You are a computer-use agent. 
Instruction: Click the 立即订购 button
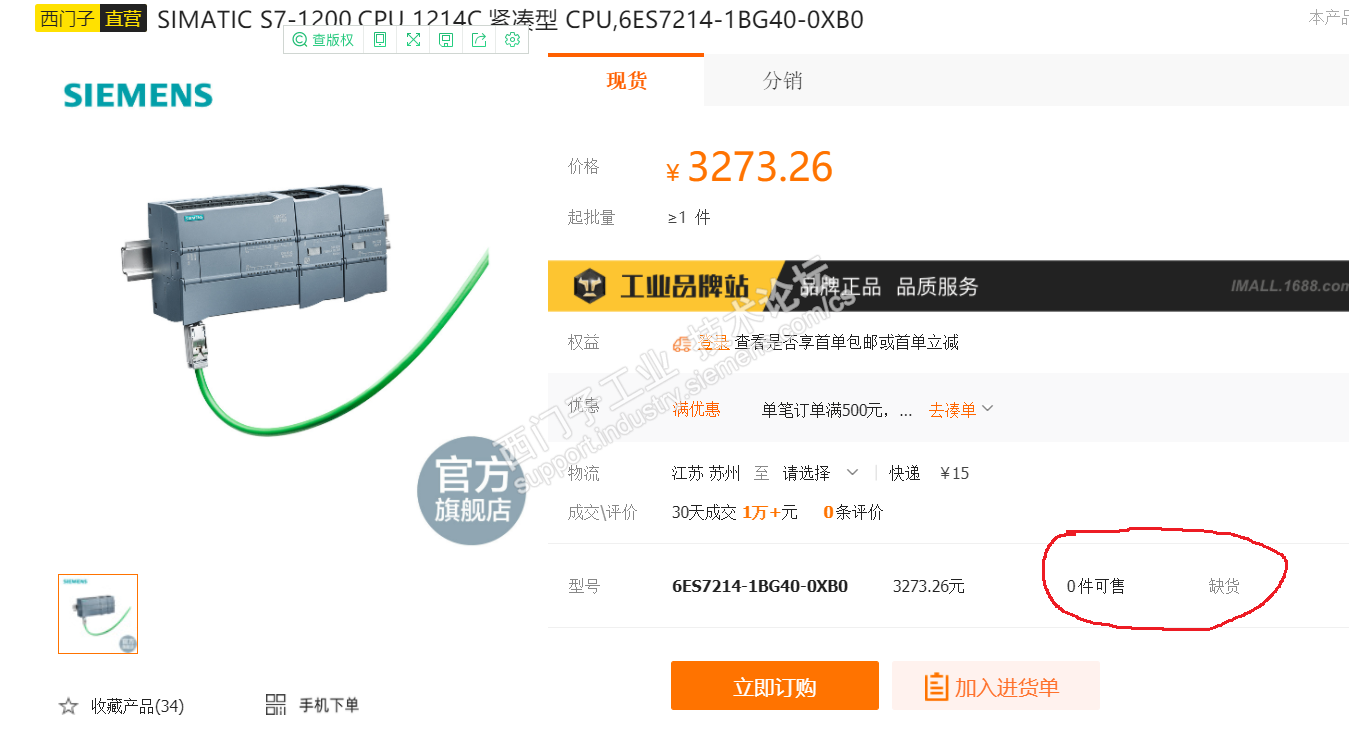(x=775, y=686)
